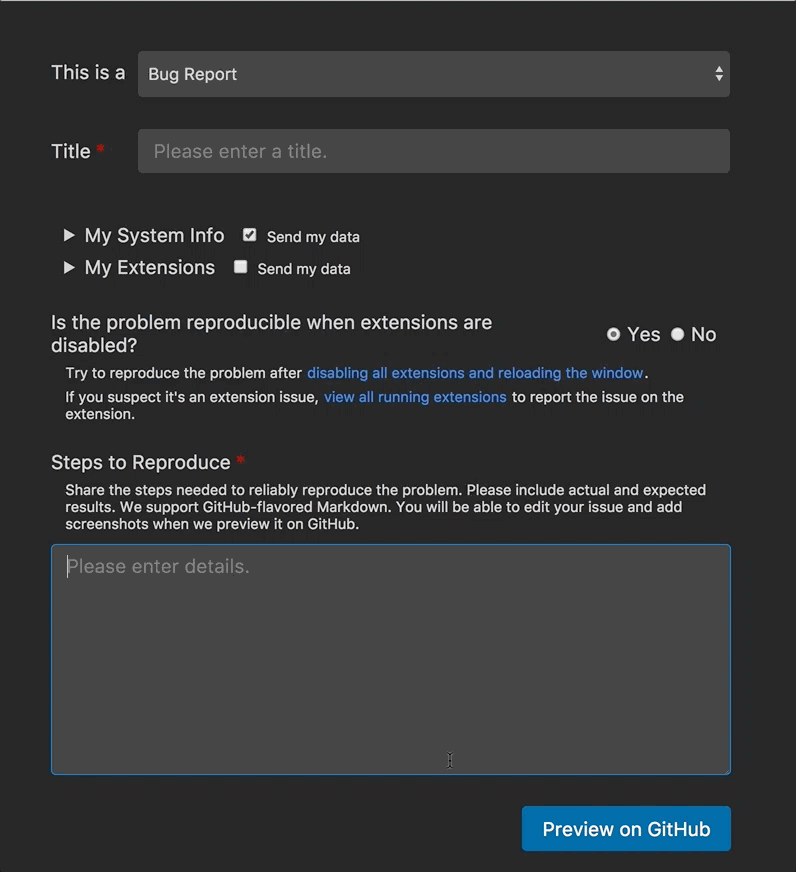
Task: Expand the My Extensions disclosure triangle
Action: point(69,267)
